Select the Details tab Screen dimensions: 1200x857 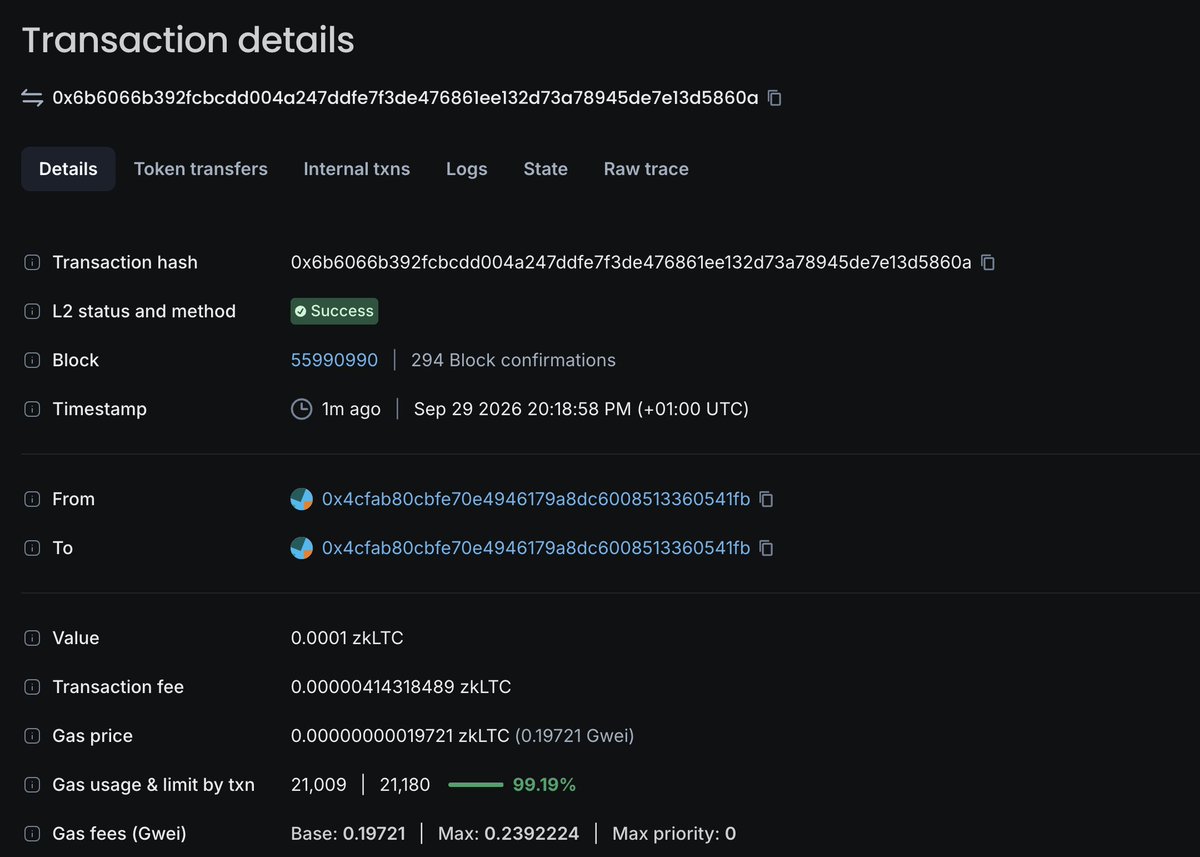coord(68,169)
